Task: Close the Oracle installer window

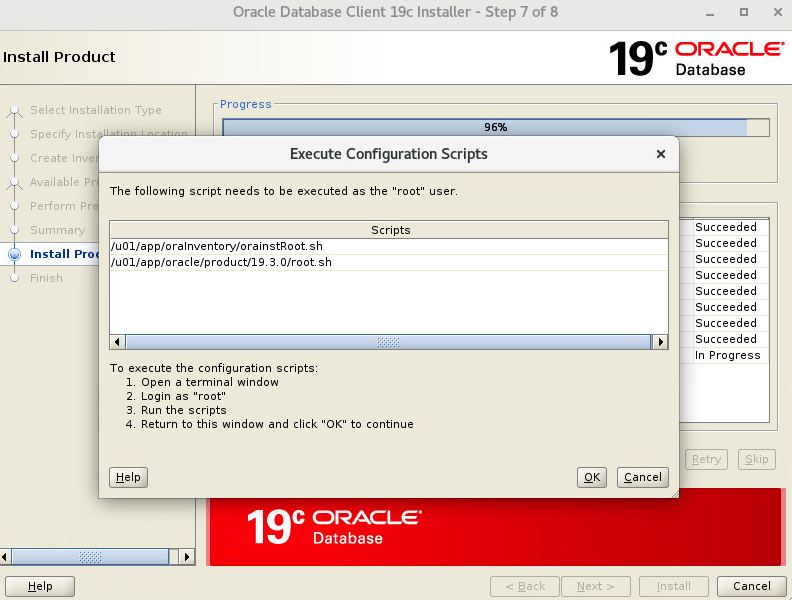Action: (777, 12)
